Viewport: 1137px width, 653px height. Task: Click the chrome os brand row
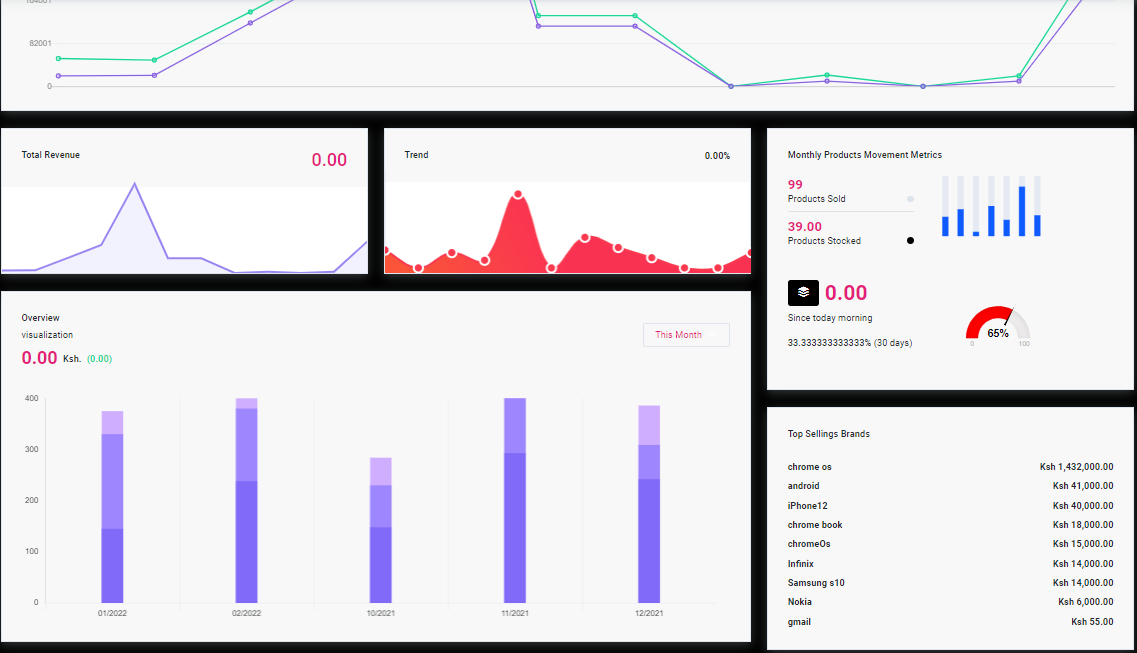(x=809, y=467)
